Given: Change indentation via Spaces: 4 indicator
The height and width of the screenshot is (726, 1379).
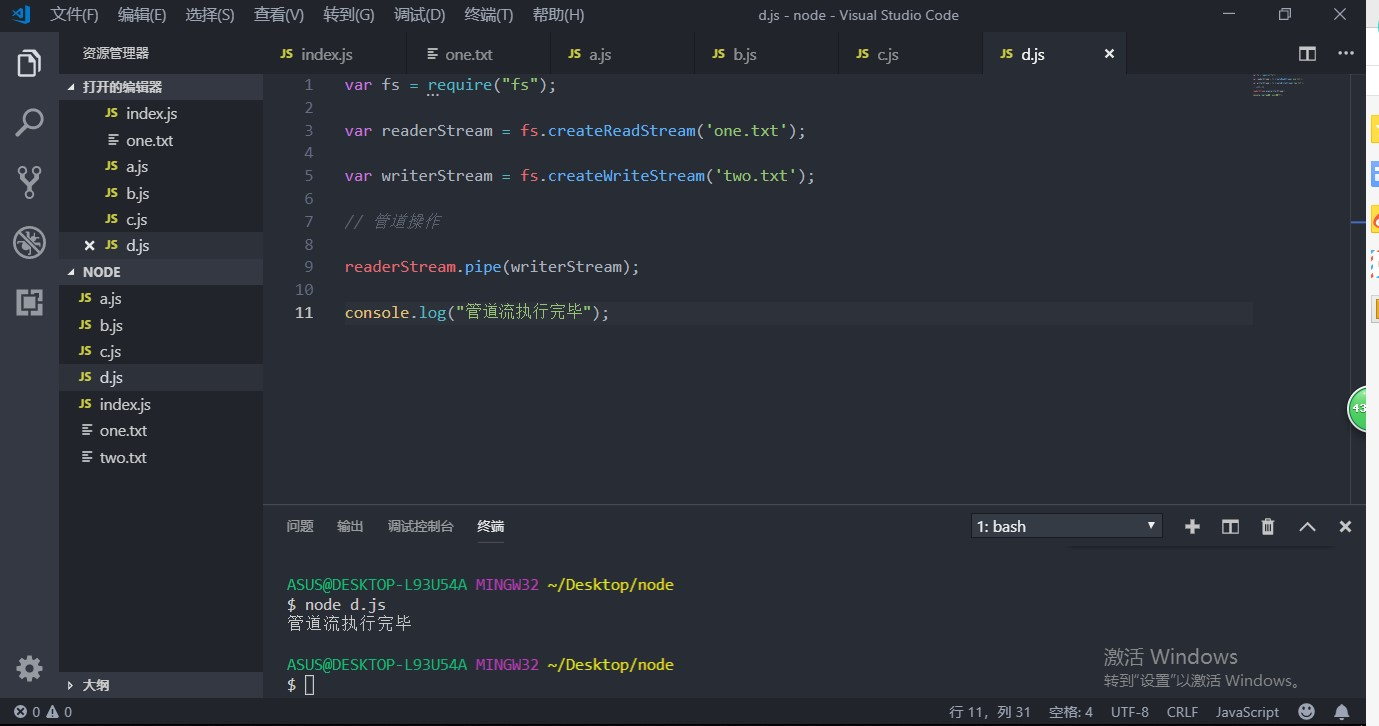Looking at the screenshot, I should click(1071, 712).
